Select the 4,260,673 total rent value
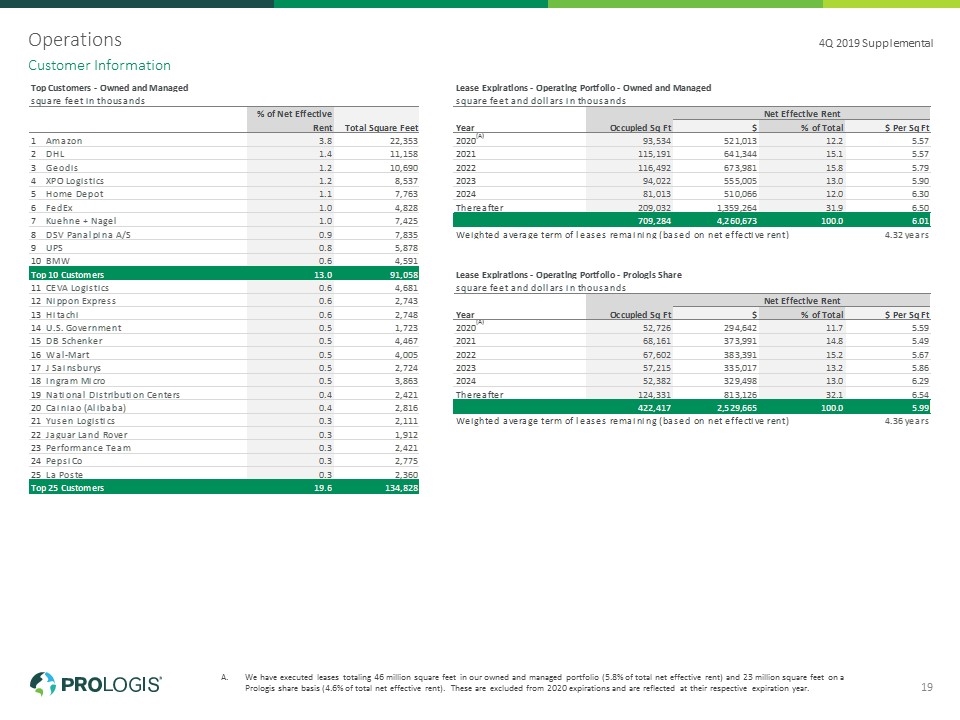 tap(737, 221)
